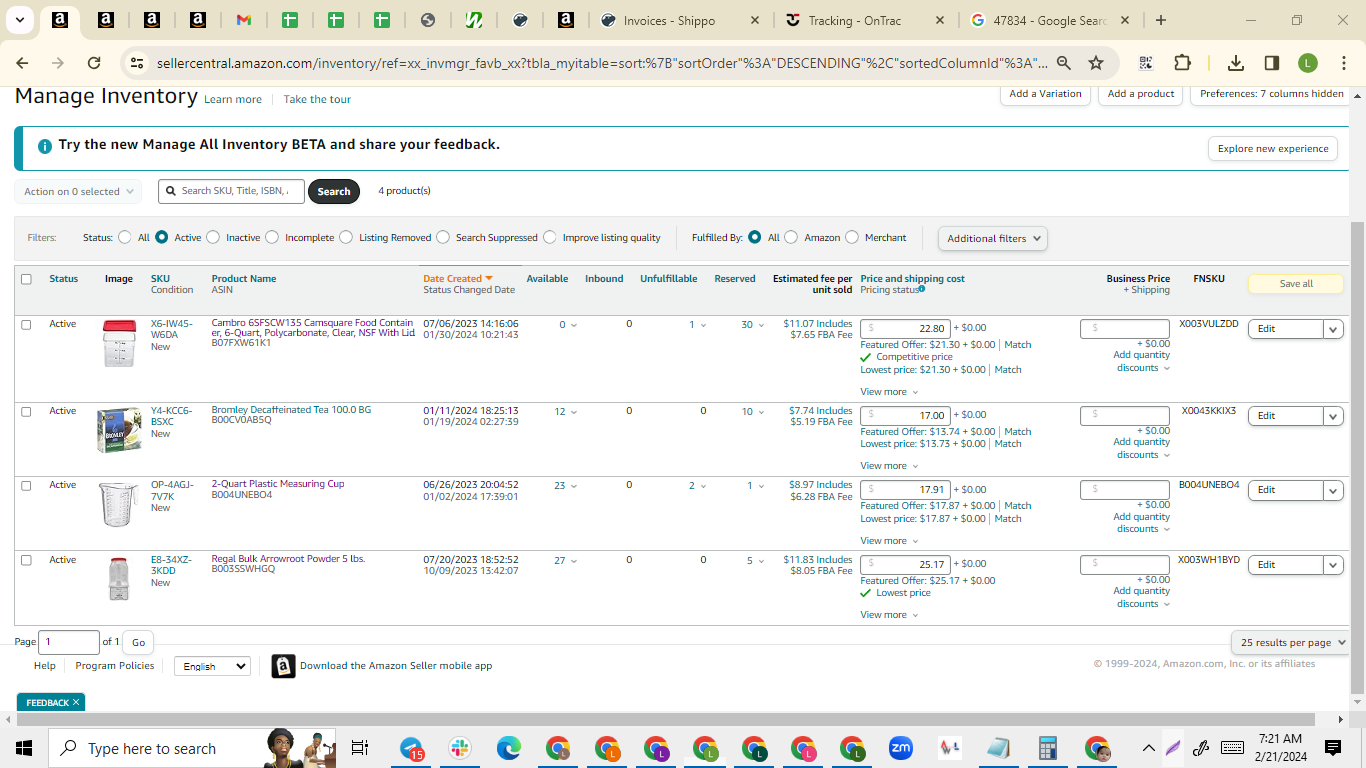Click the Amazon Seller mobile app icon
This screenshot has width=1366, height=768.
[x=284, y=666]
